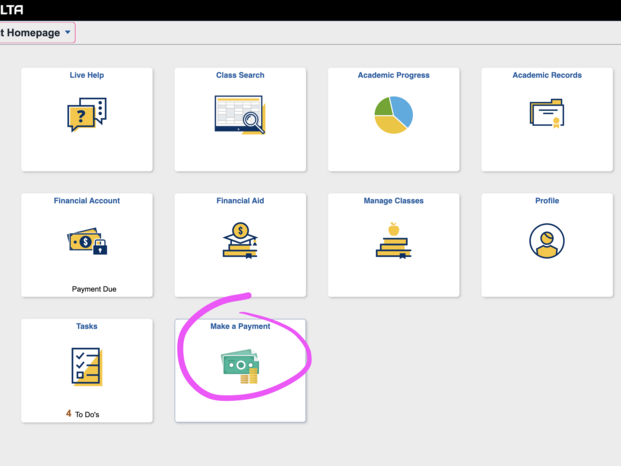Open the Manage Classes title link

394,201
